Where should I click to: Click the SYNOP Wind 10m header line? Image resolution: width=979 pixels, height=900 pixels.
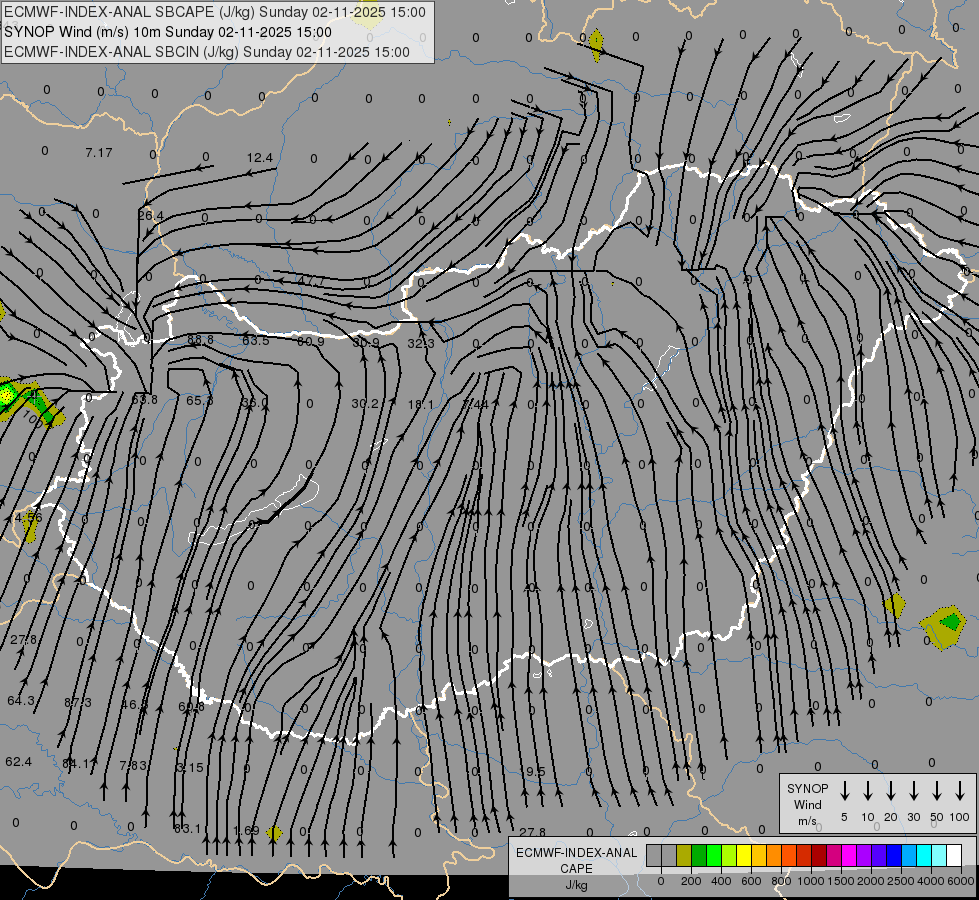point(167,32)
